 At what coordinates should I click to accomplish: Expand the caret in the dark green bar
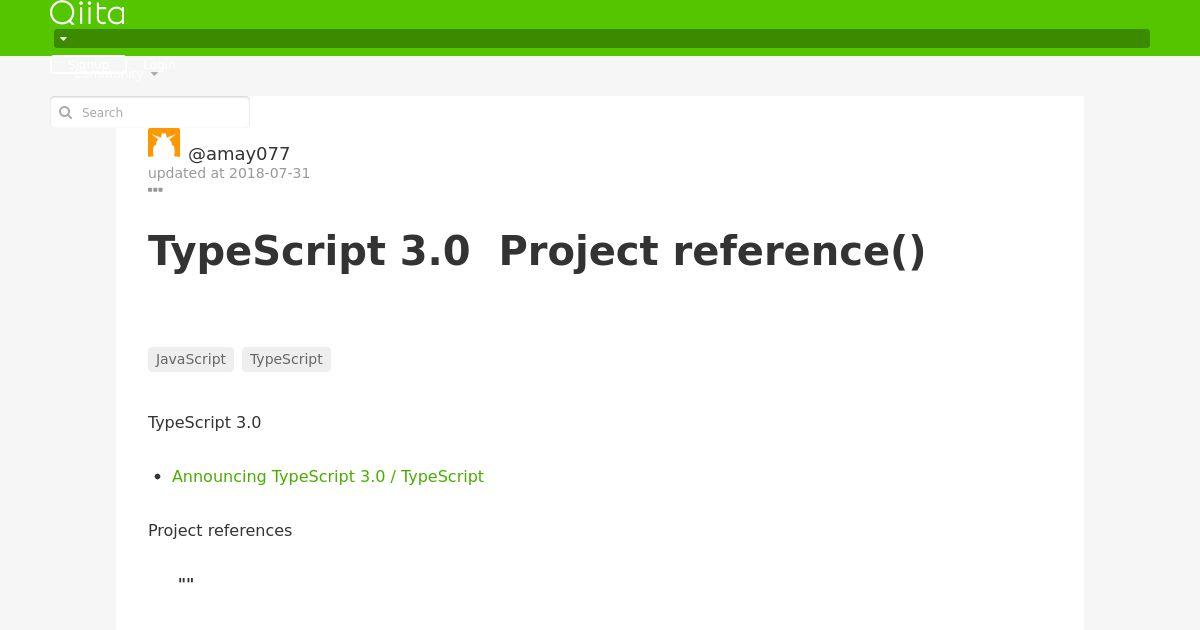(x=63, y=39)
